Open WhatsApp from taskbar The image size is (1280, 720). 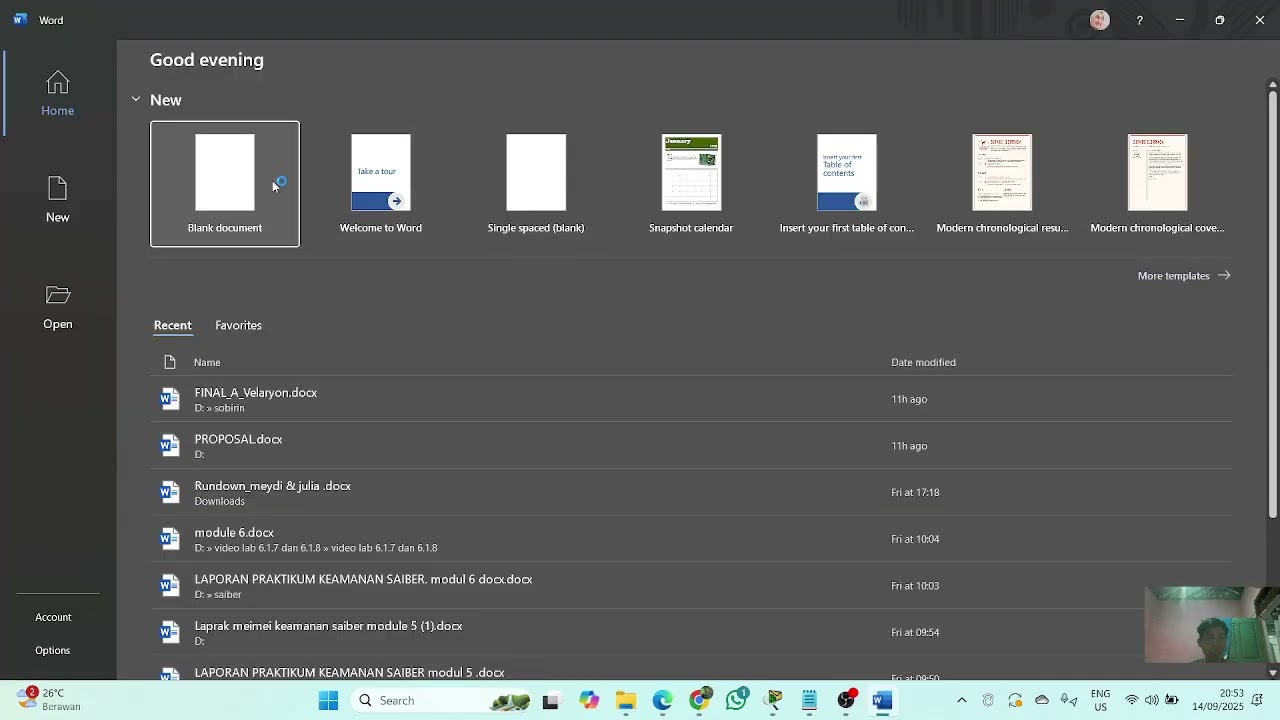click(737, 700)
